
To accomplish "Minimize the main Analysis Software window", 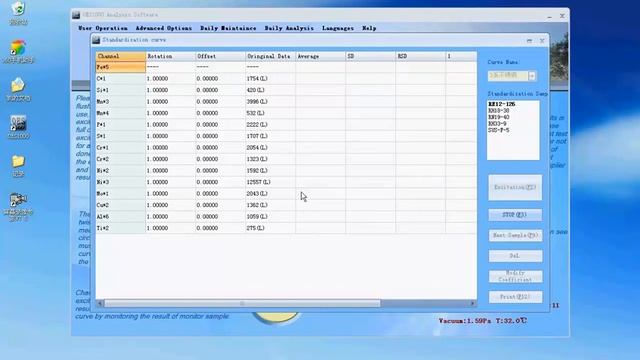I will (x=549, y=16).
